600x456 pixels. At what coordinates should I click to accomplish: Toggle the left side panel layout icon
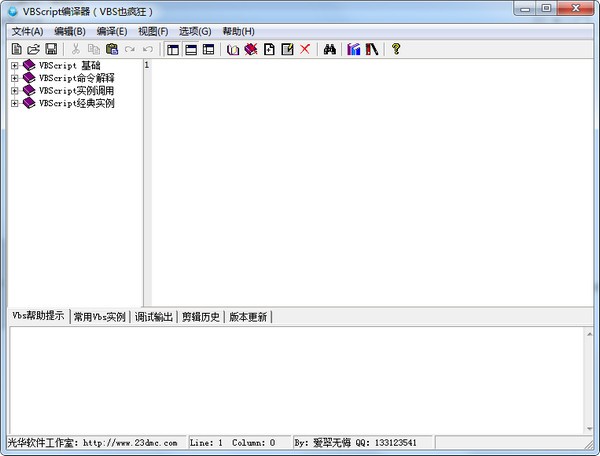pos(173,49)
